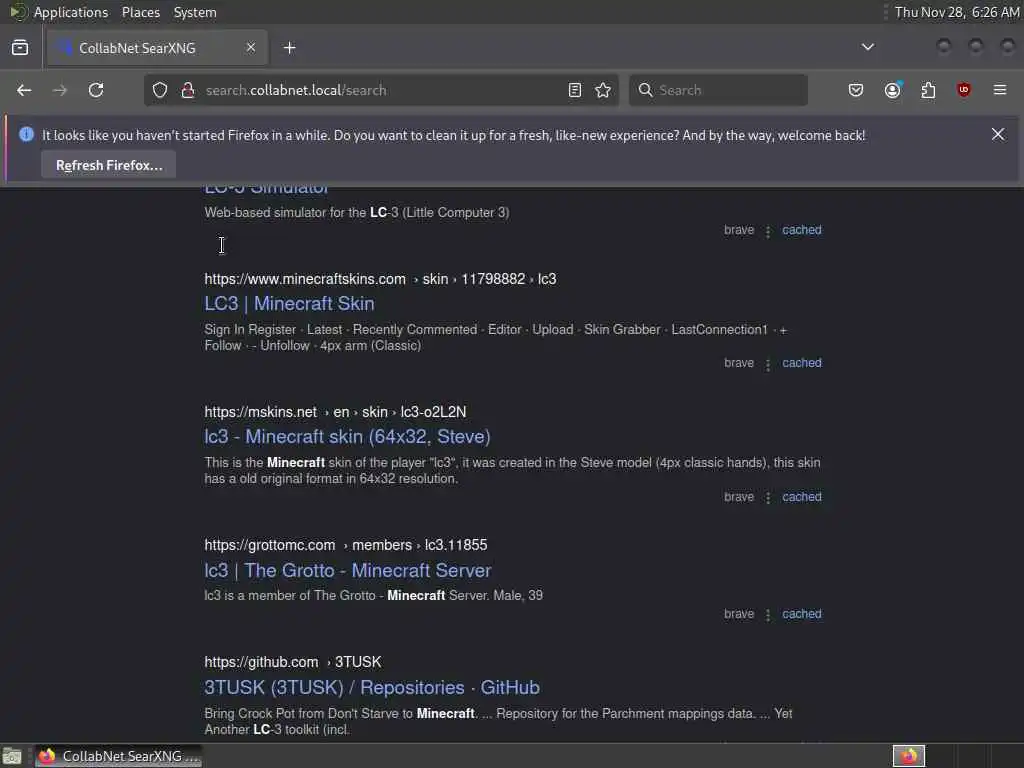Bookmark this page with star icon
The image size is (1024, 768).
(603, 90)
